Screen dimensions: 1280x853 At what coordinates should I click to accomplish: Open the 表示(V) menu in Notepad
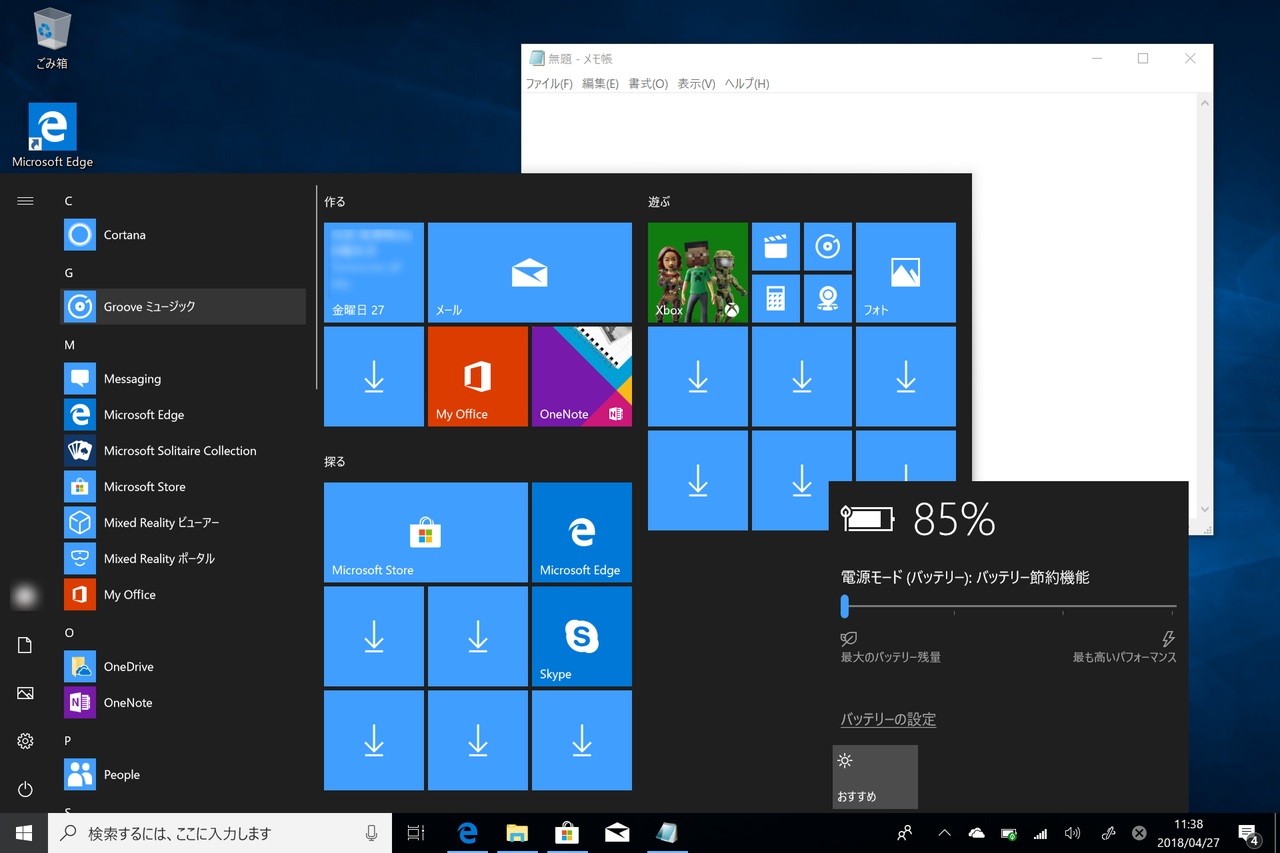pos(696,84)
